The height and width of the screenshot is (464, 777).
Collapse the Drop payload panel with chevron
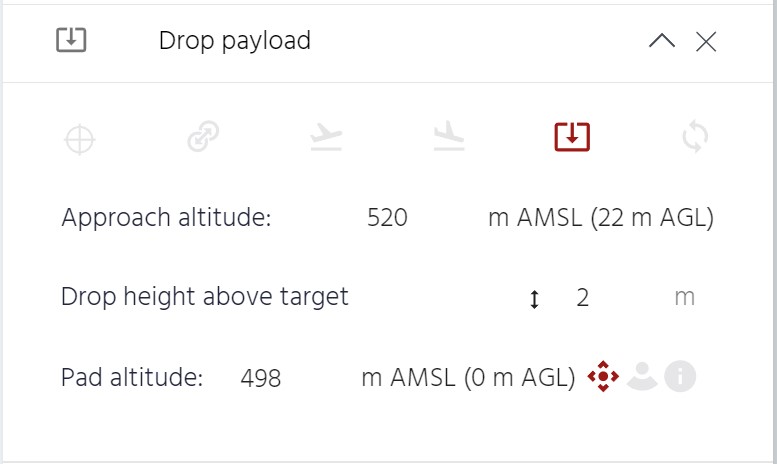[662, 41]
